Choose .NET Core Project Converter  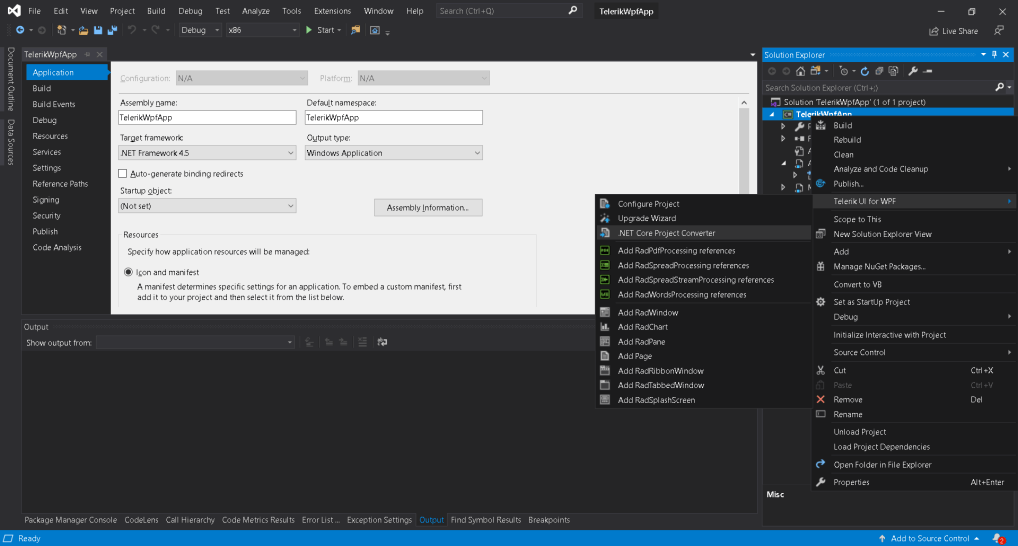704,233
